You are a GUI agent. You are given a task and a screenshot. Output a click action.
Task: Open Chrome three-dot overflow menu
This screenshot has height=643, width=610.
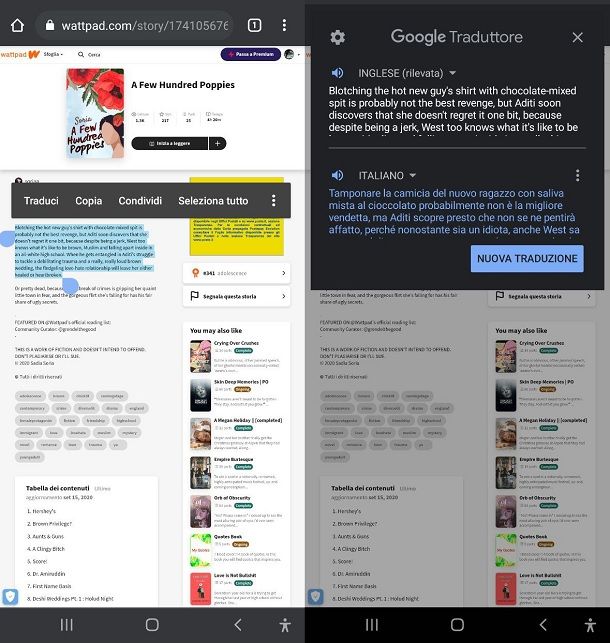(284, 25)
